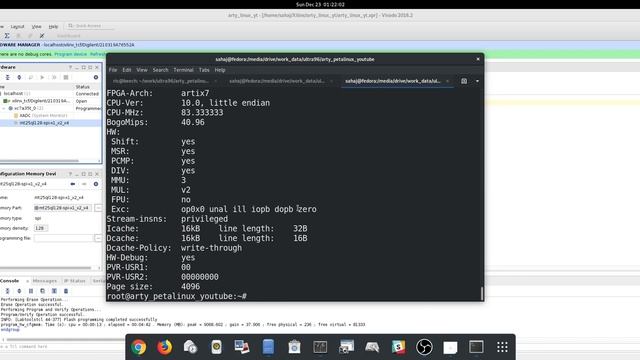This screenshot has width=640, height=360.
Task: Click the run trigger icon in Hardware panel
Action: click(x=42, y=77)
